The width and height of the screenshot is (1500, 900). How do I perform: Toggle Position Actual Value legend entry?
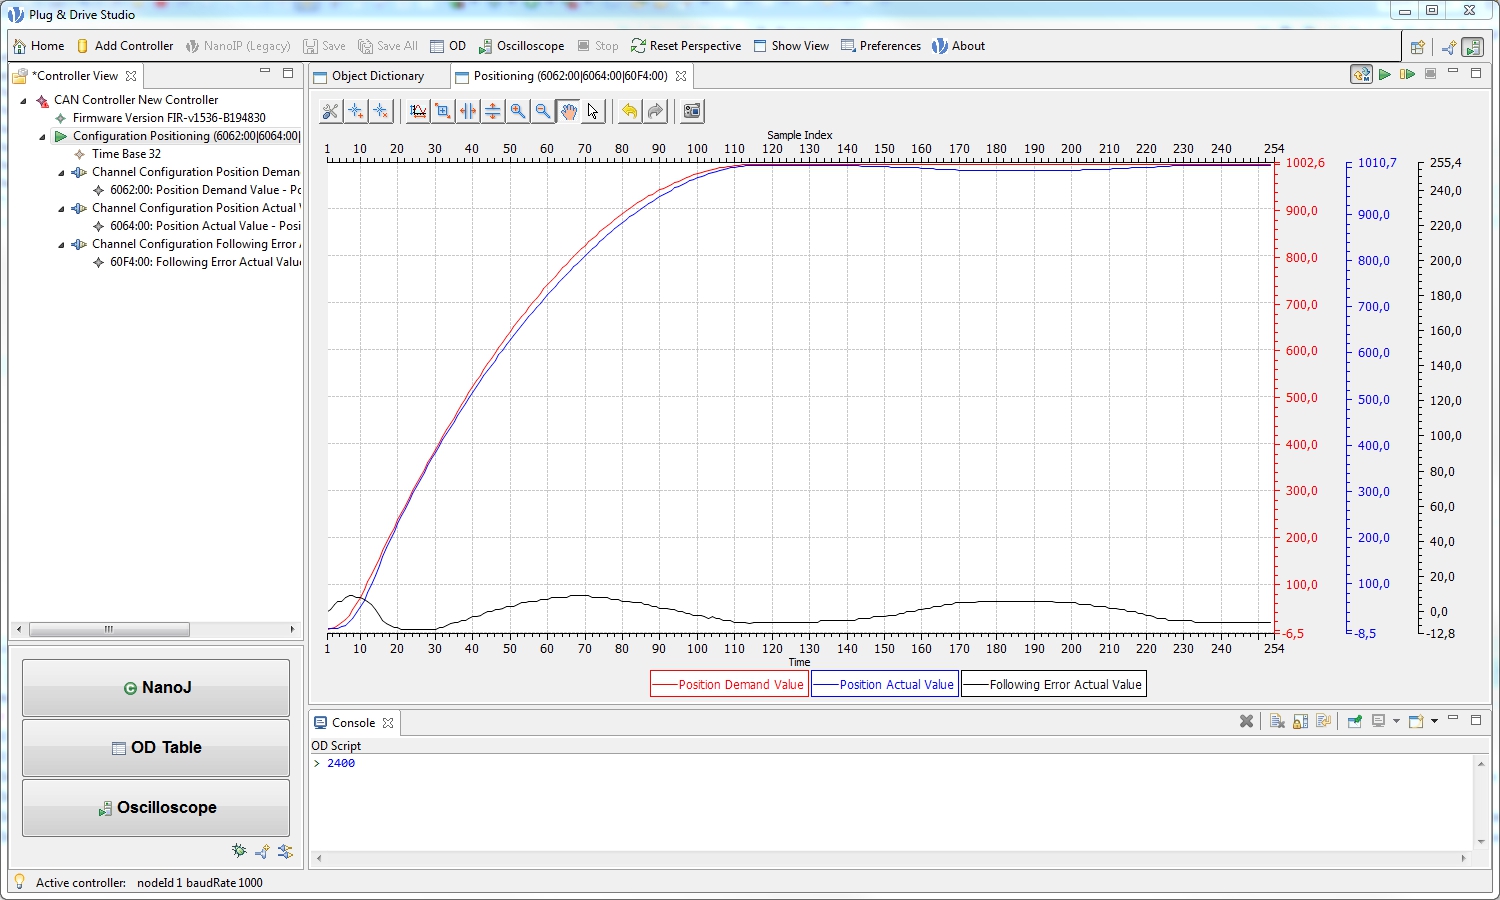885,685
